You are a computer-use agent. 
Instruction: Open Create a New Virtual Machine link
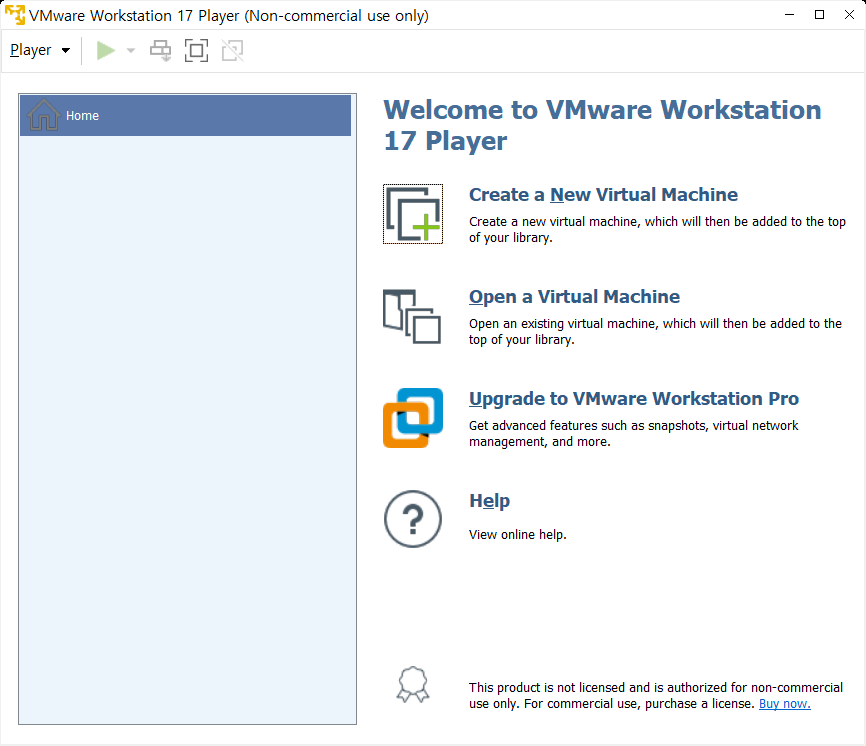(603, 194)
